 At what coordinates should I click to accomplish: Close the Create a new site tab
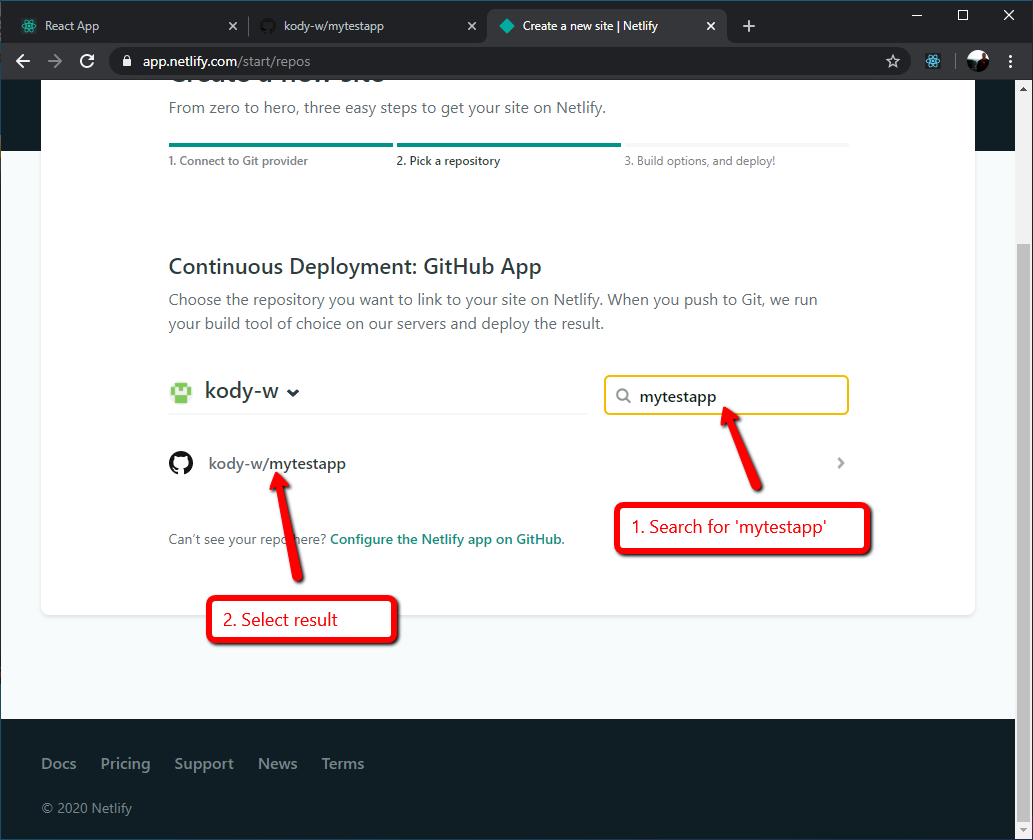711,26
